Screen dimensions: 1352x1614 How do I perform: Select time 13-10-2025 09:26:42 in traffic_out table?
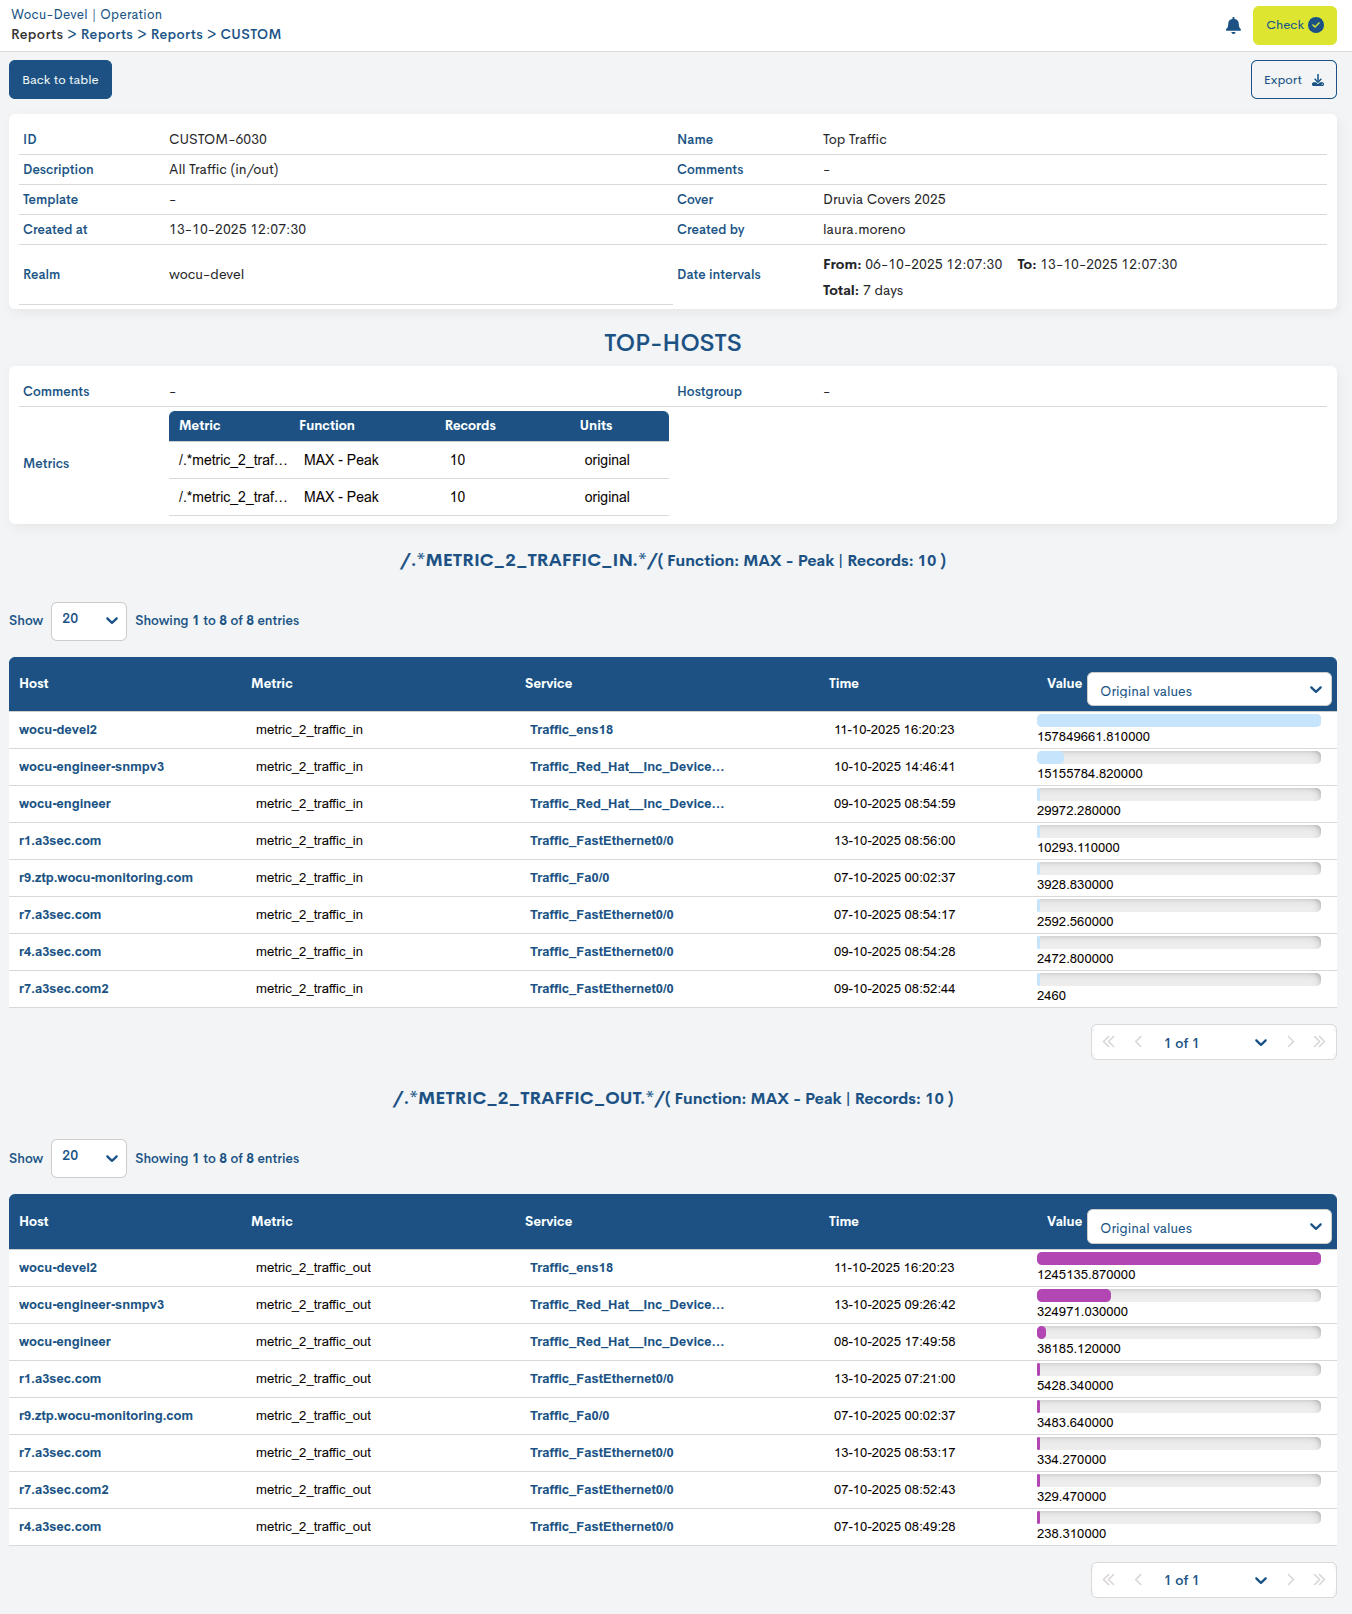tap(895, 1305)
